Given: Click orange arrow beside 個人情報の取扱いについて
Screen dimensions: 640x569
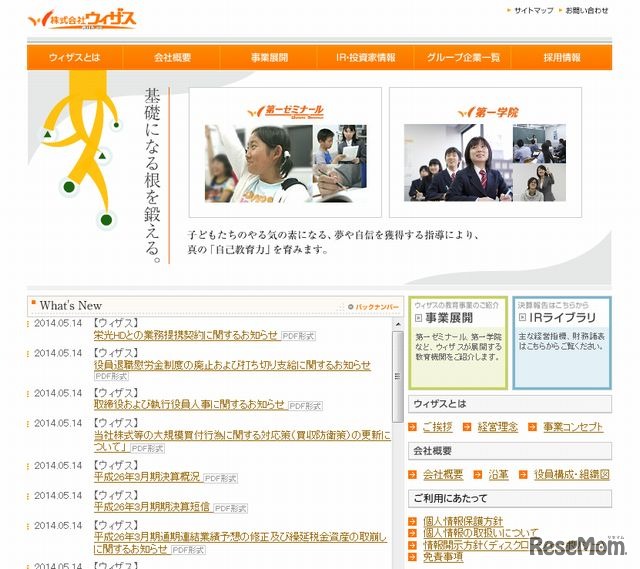Looking at the screenshot, I should [x=413, y=533].
